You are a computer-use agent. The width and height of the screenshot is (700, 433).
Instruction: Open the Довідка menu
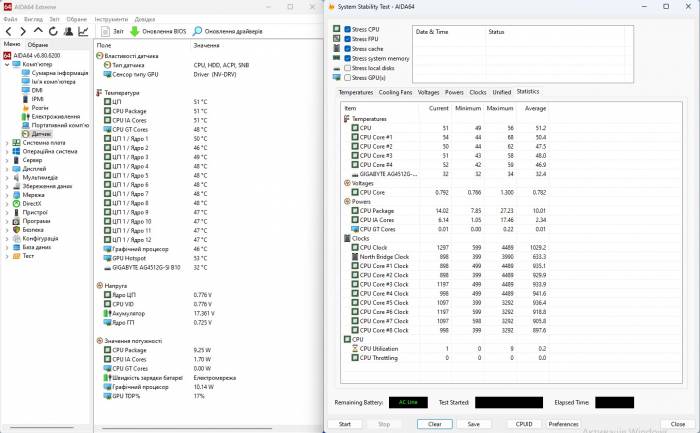[145, 19]
